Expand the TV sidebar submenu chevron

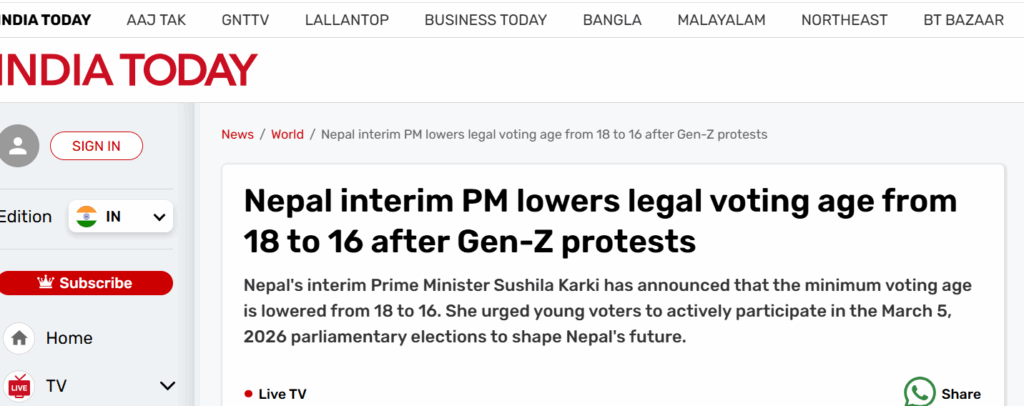pos(167,386)
